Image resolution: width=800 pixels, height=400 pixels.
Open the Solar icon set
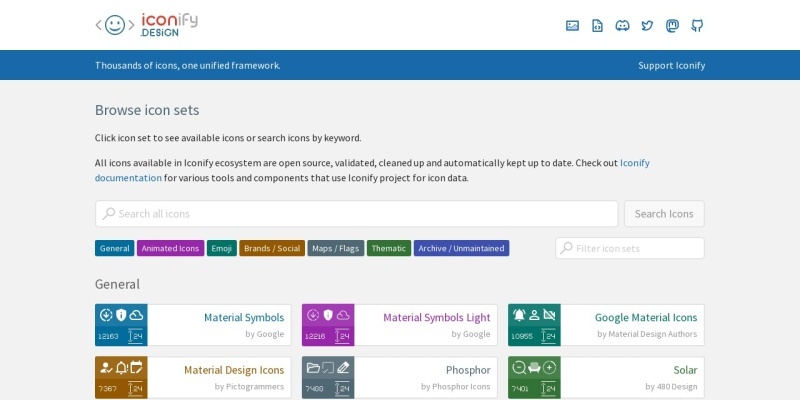606,378
